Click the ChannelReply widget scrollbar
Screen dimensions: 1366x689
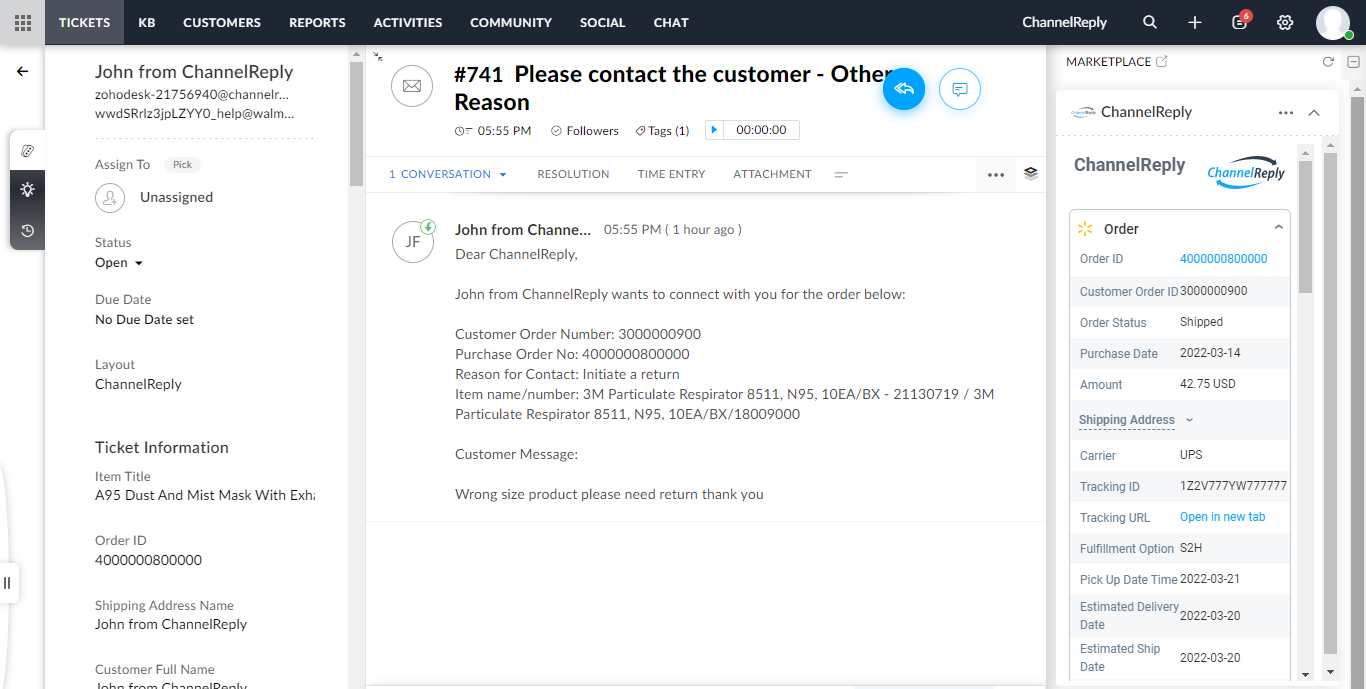pos(1305,226)
